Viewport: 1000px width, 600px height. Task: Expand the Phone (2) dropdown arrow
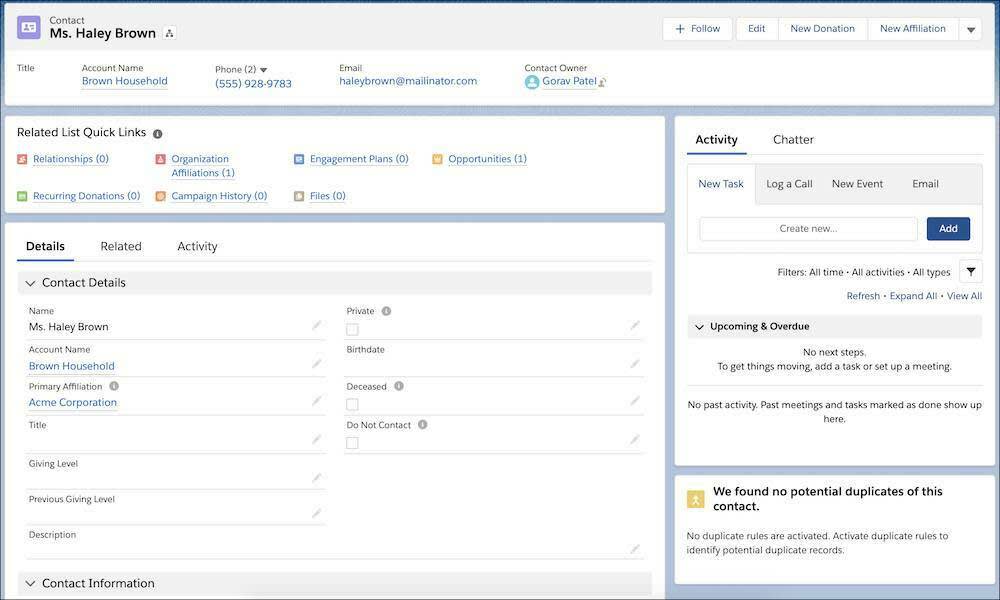[263, 70]
